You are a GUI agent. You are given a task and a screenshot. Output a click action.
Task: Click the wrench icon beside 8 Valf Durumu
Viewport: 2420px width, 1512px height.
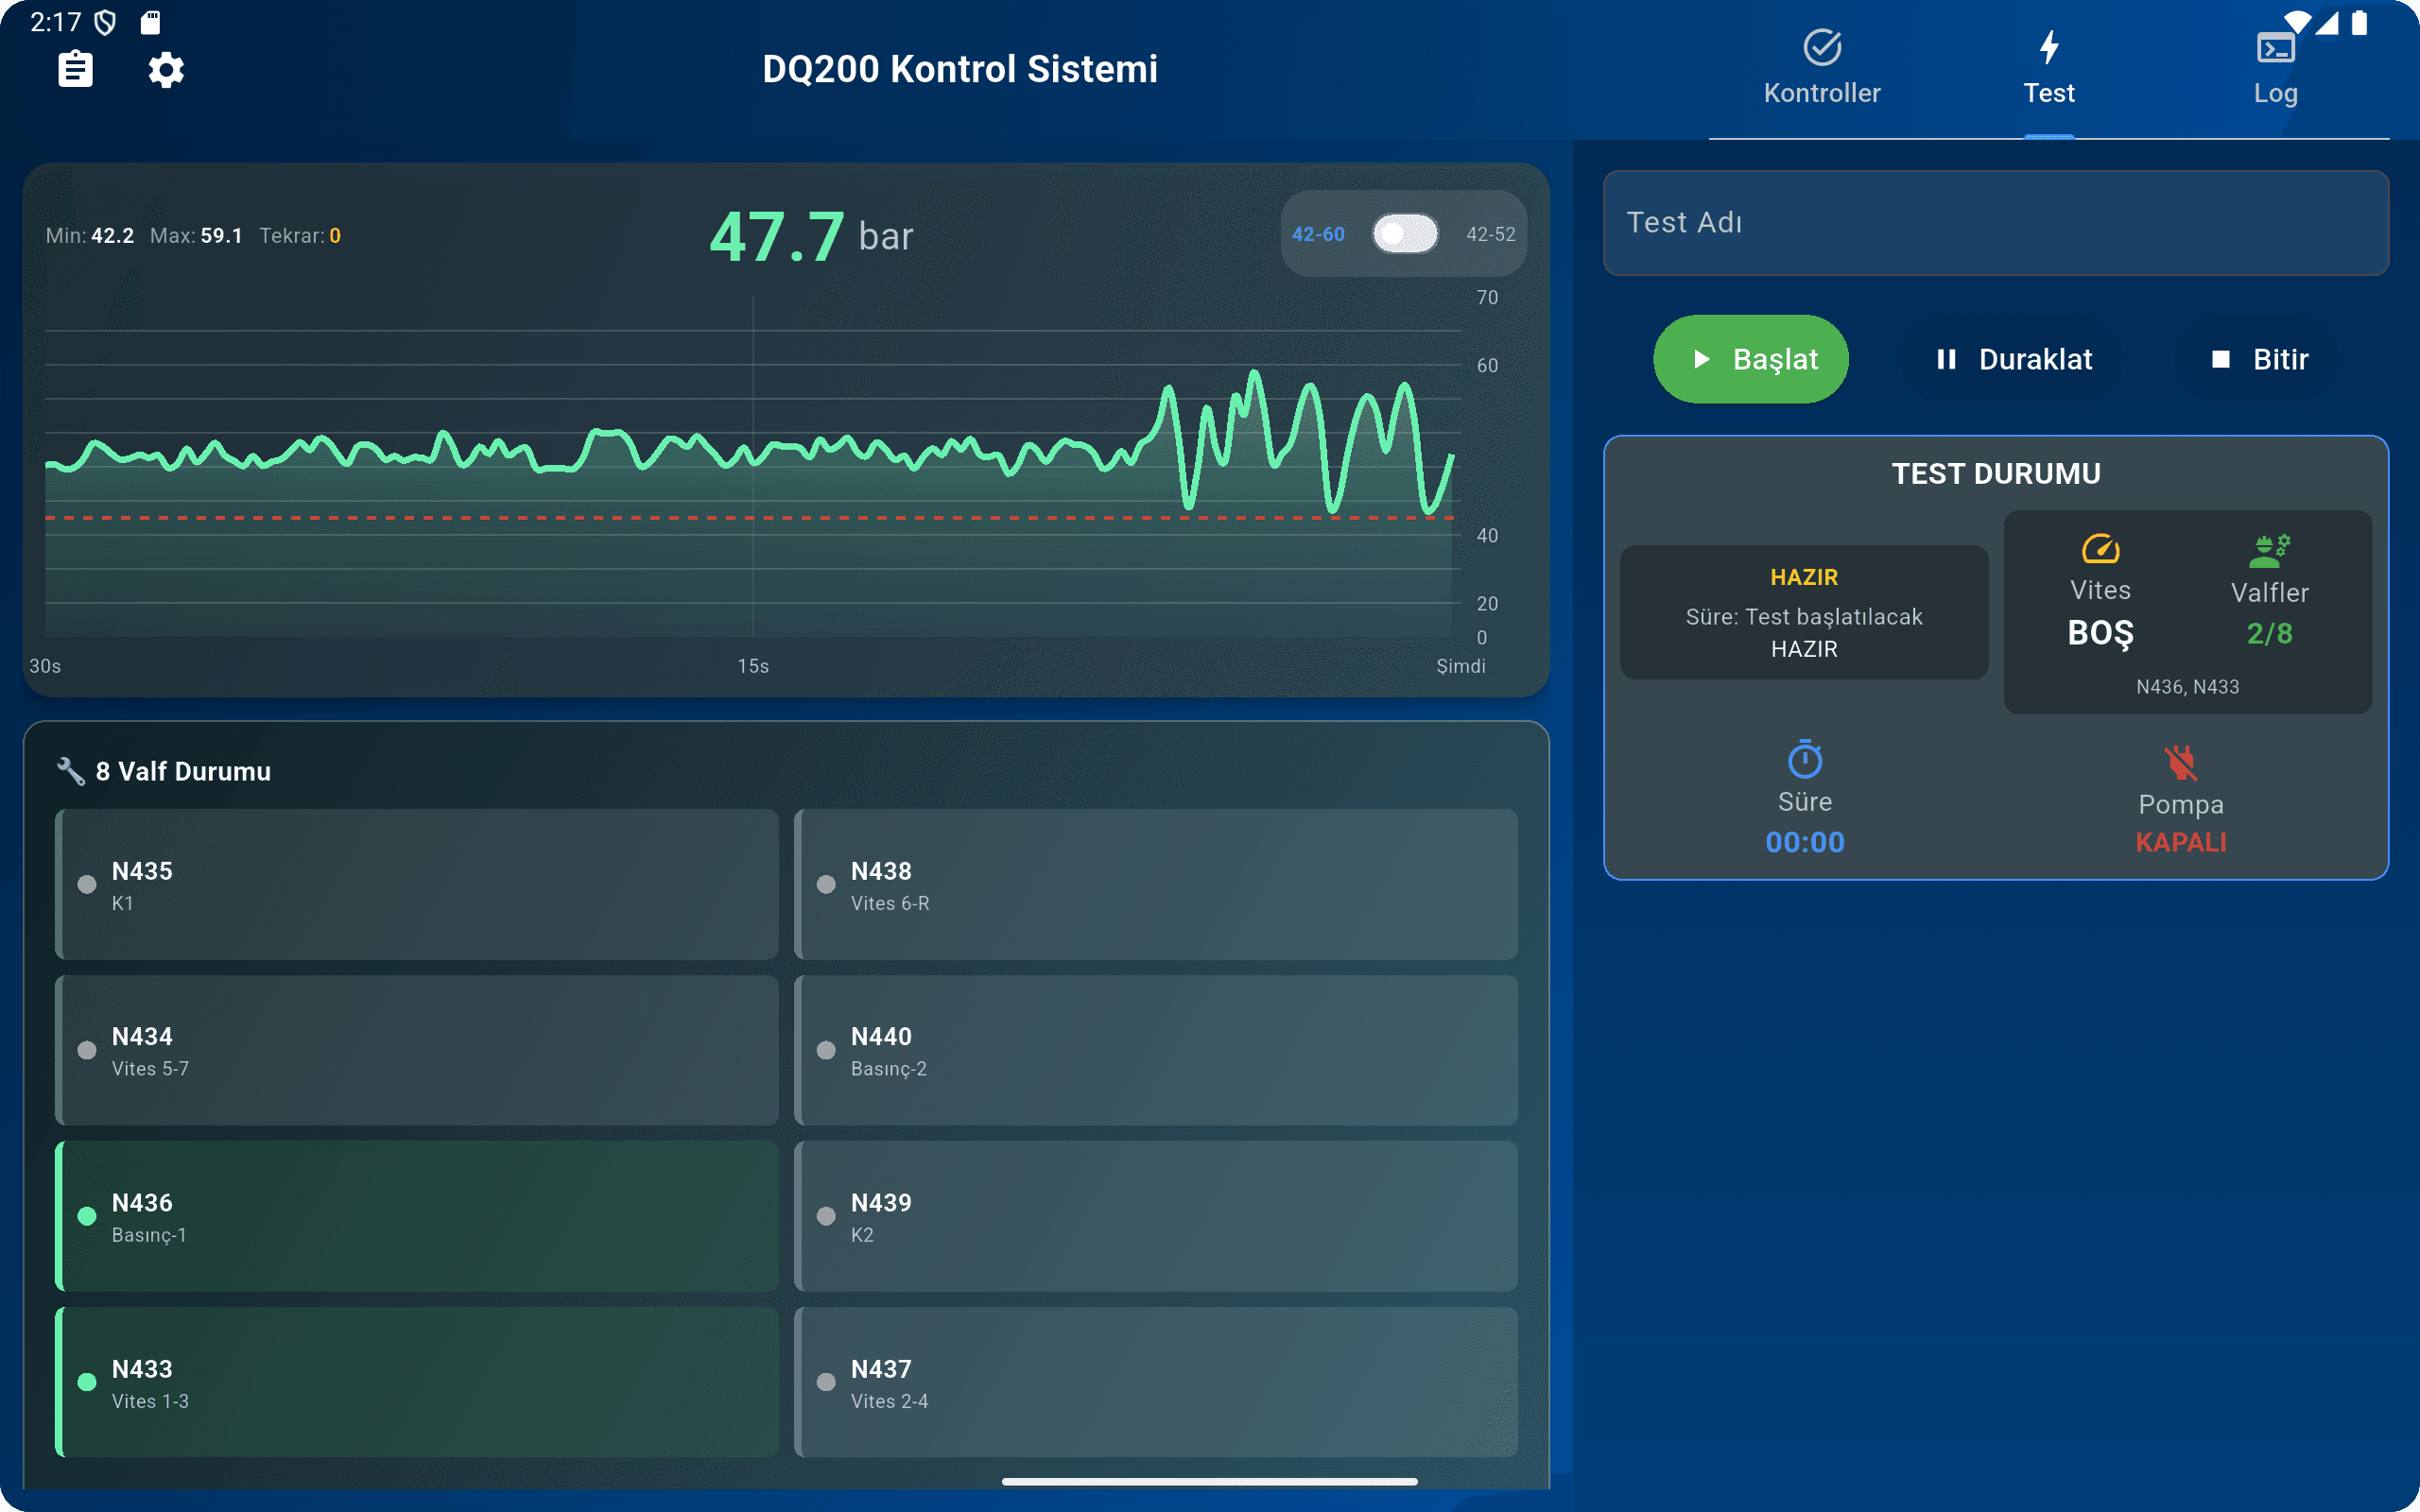click(70, 771)
